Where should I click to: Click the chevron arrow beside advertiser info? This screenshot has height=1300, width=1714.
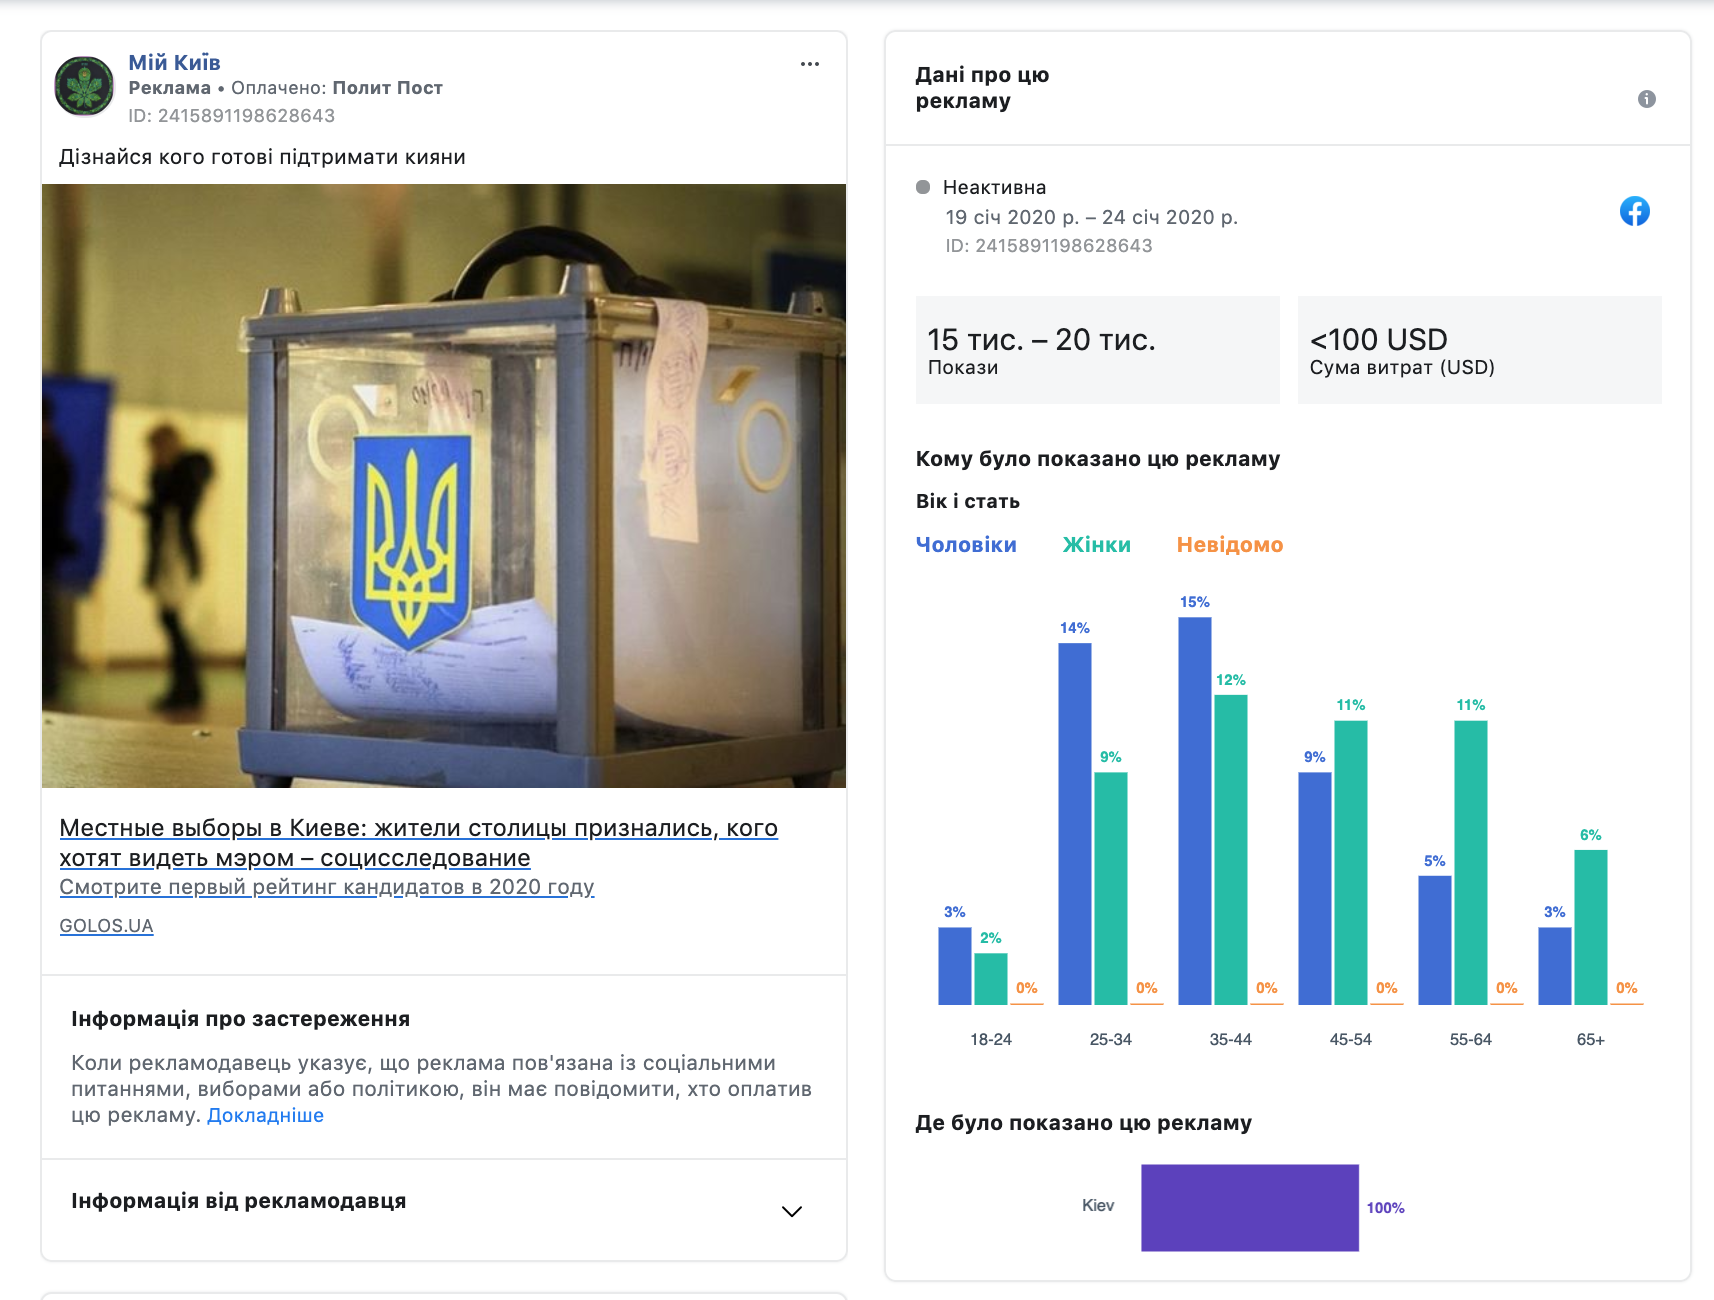(791, 1211)
